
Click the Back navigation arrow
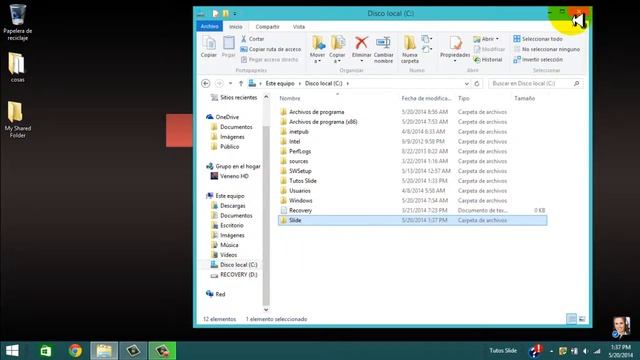pyautogui.click(x=206, y=83)
